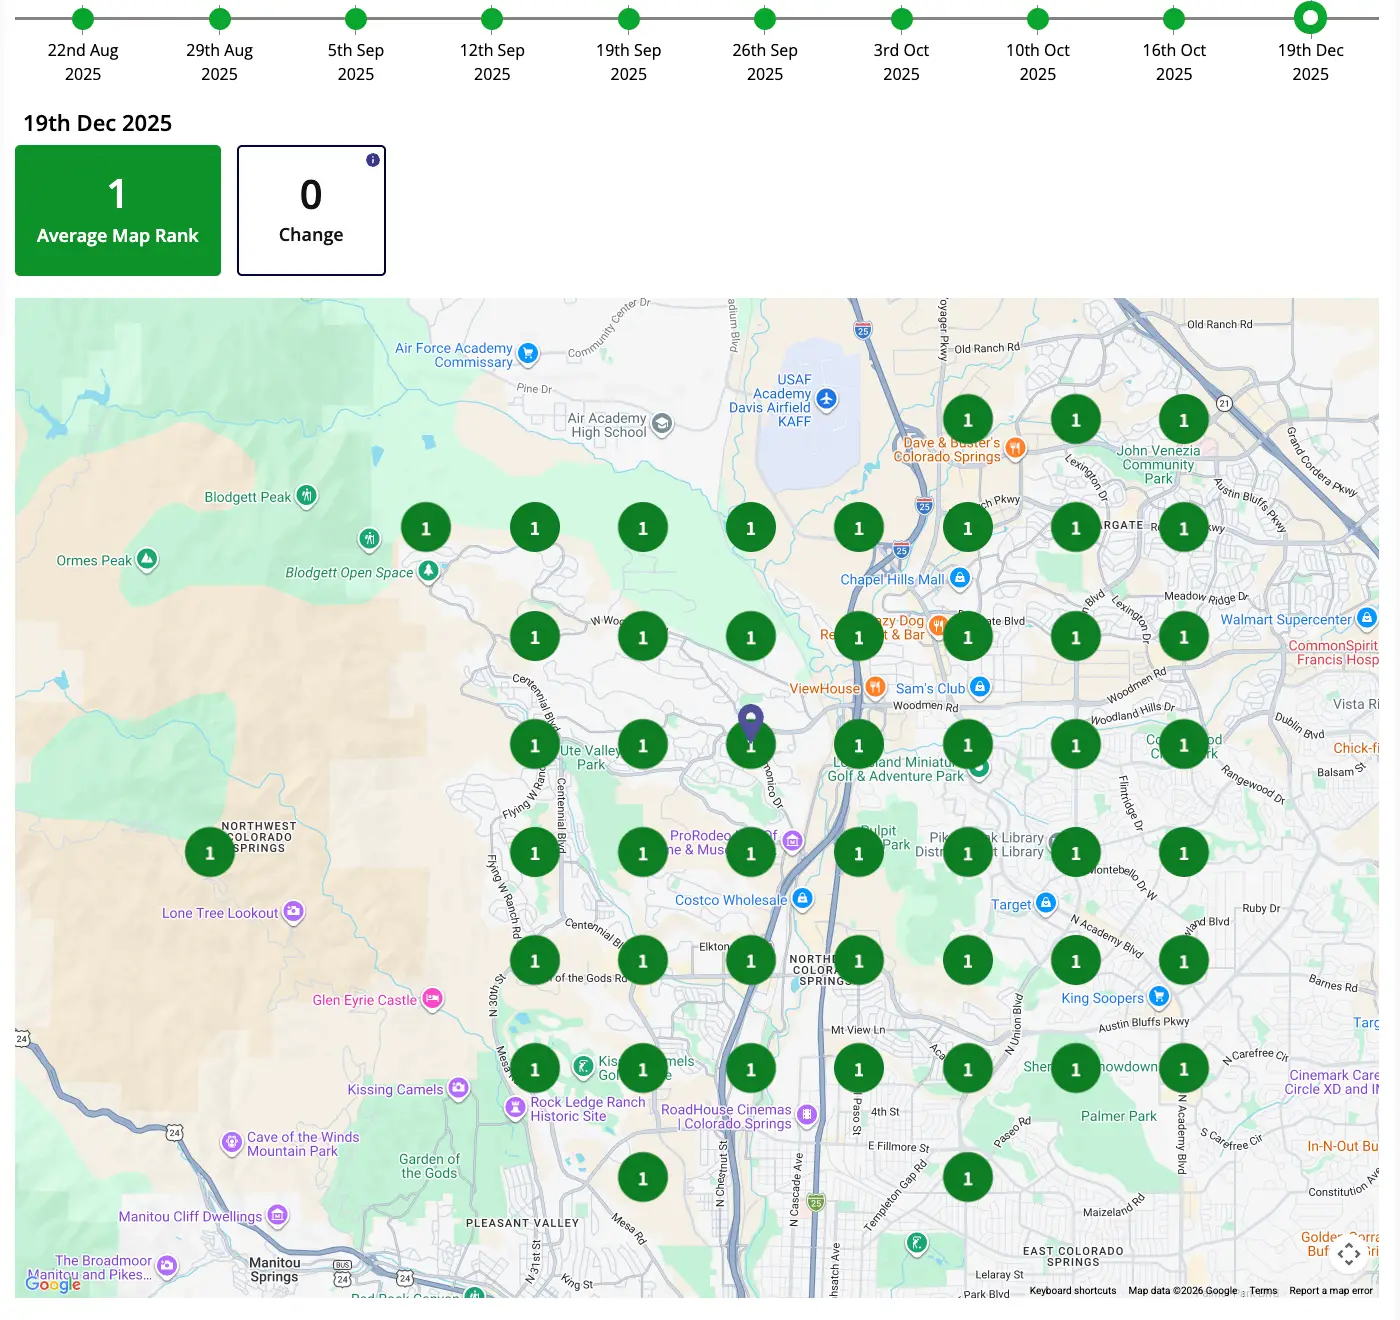Click the green Average Map Rank card
The height and width of the screenshot is (1320, 1400).
point(117,210)
